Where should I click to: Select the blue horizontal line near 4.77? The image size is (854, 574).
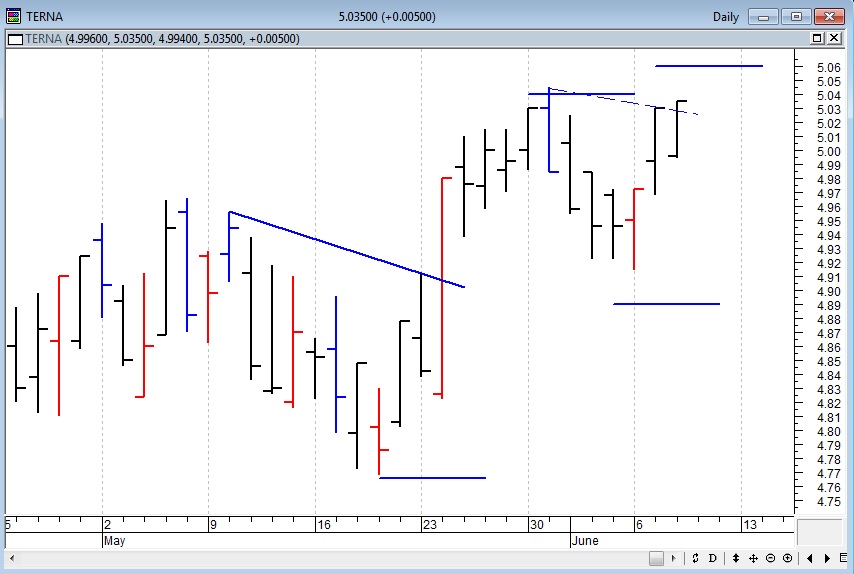[x=432, y=478]
